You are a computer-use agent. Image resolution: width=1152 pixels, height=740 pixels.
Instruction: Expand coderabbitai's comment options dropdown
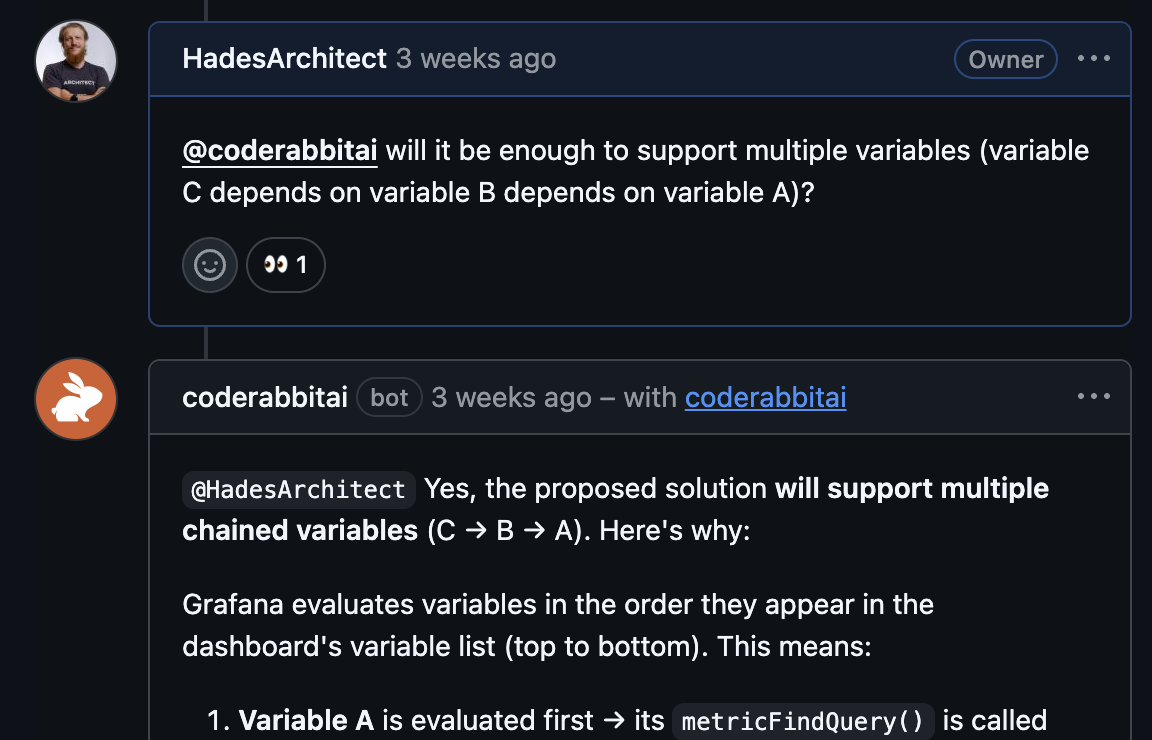pos(1094,396)
